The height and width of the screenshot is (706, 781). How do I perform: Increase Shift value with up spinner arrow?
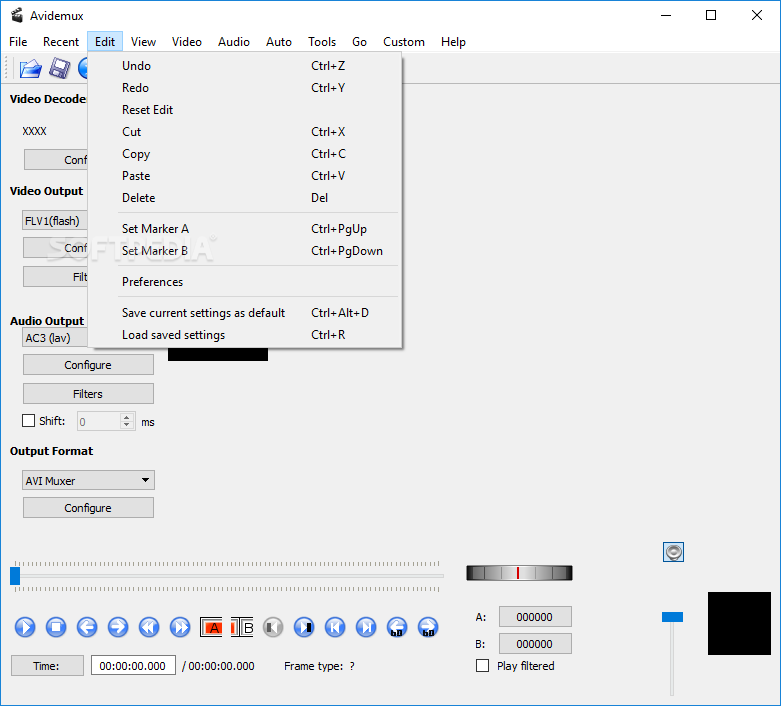[x=127, y=417]
